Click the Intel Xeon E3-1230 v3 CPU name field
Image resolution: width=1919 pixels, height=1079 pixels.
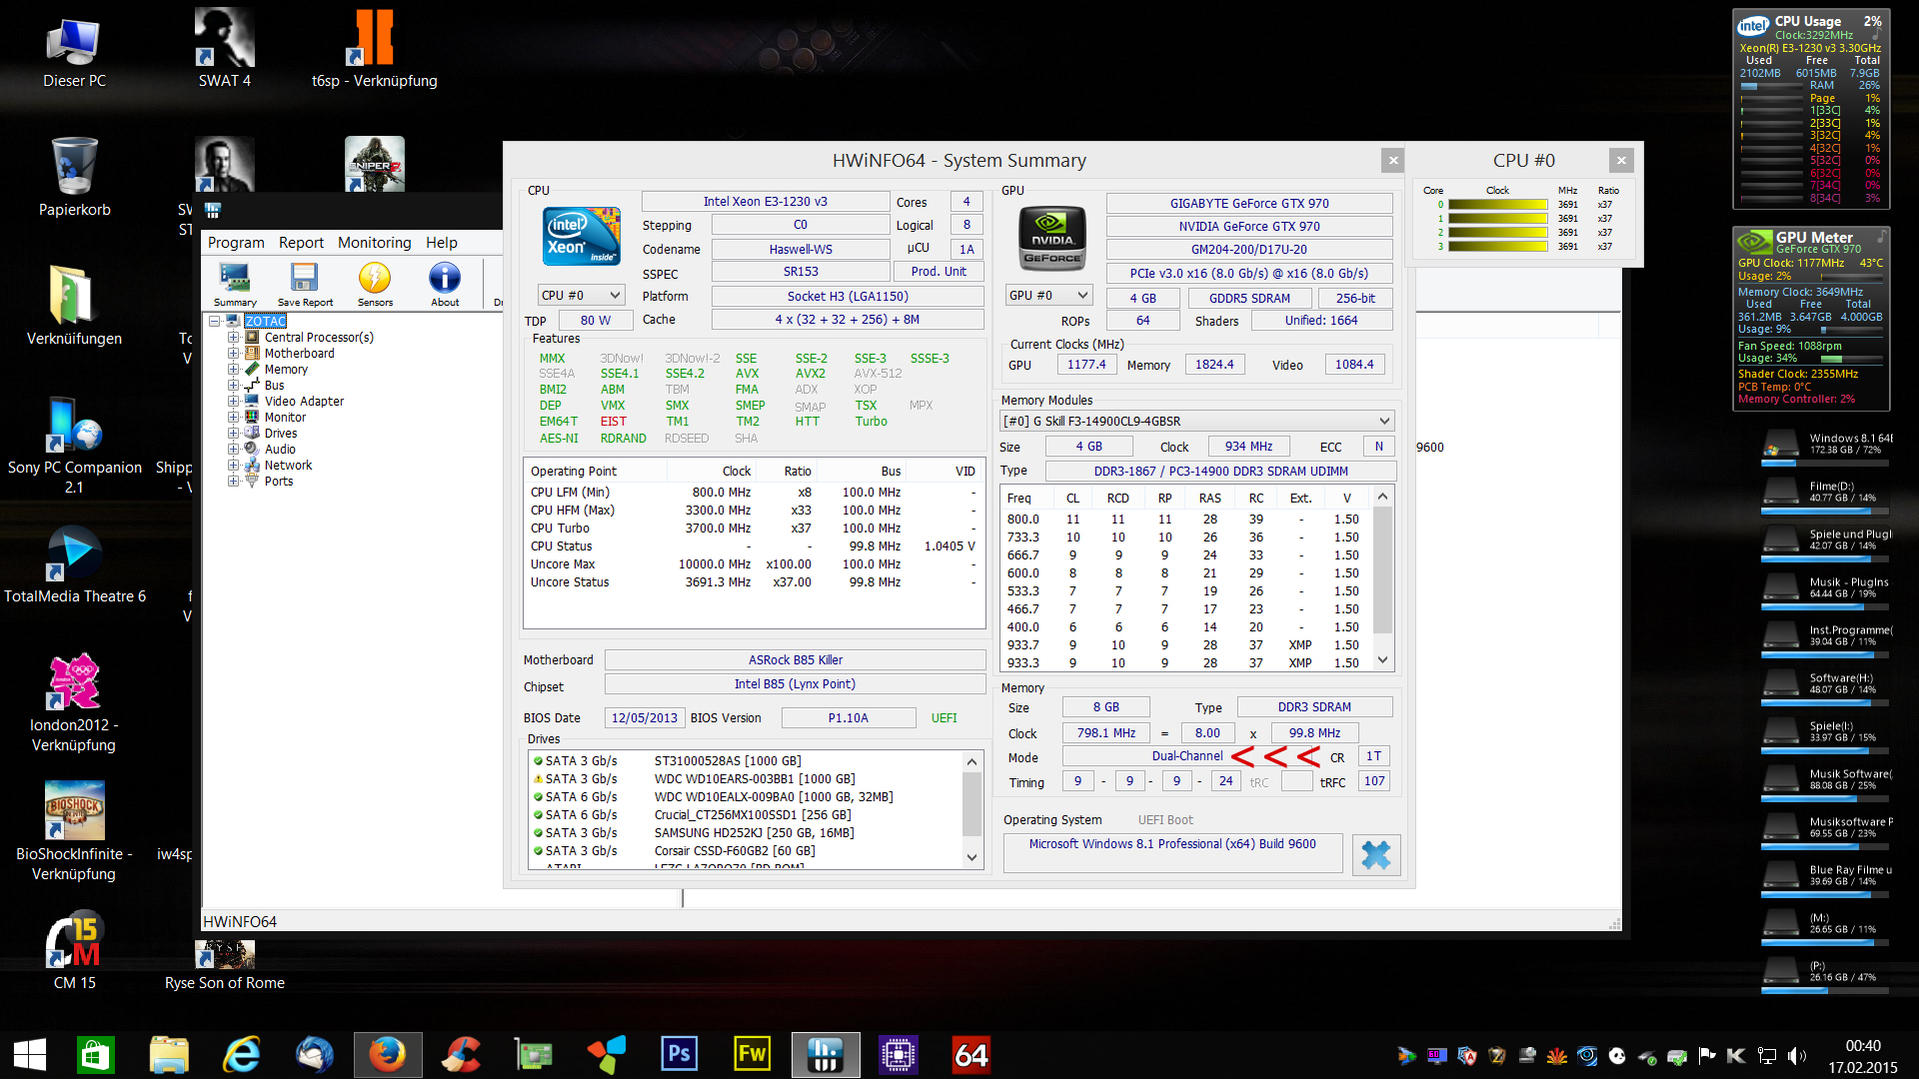pos(765,201)
